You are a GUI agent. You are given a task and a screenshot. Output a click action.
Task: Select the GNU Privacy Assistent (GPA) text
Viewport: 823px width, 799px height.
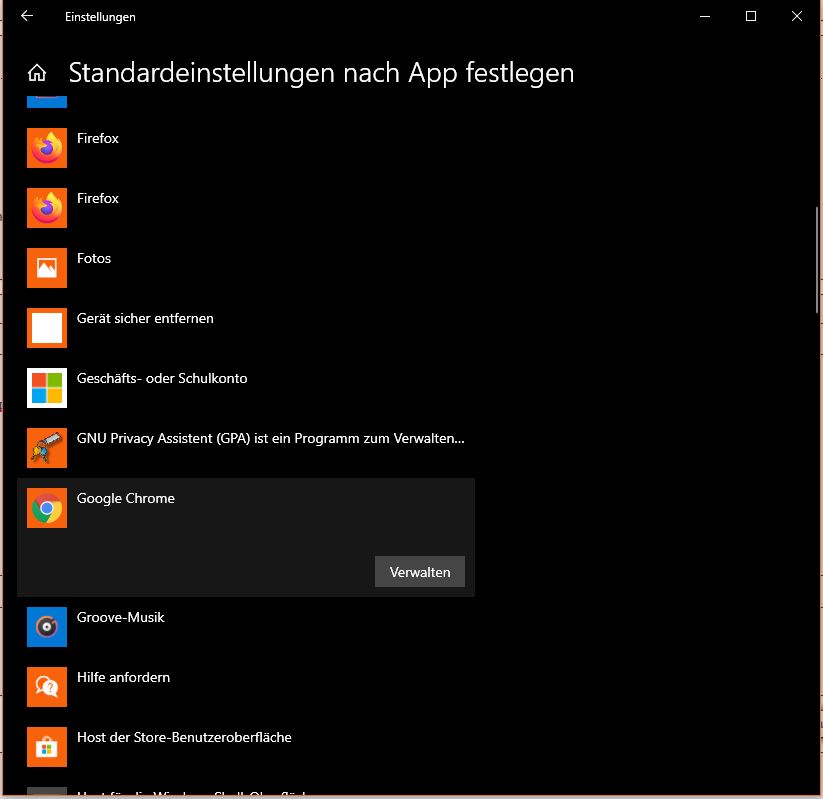(271, 438)
